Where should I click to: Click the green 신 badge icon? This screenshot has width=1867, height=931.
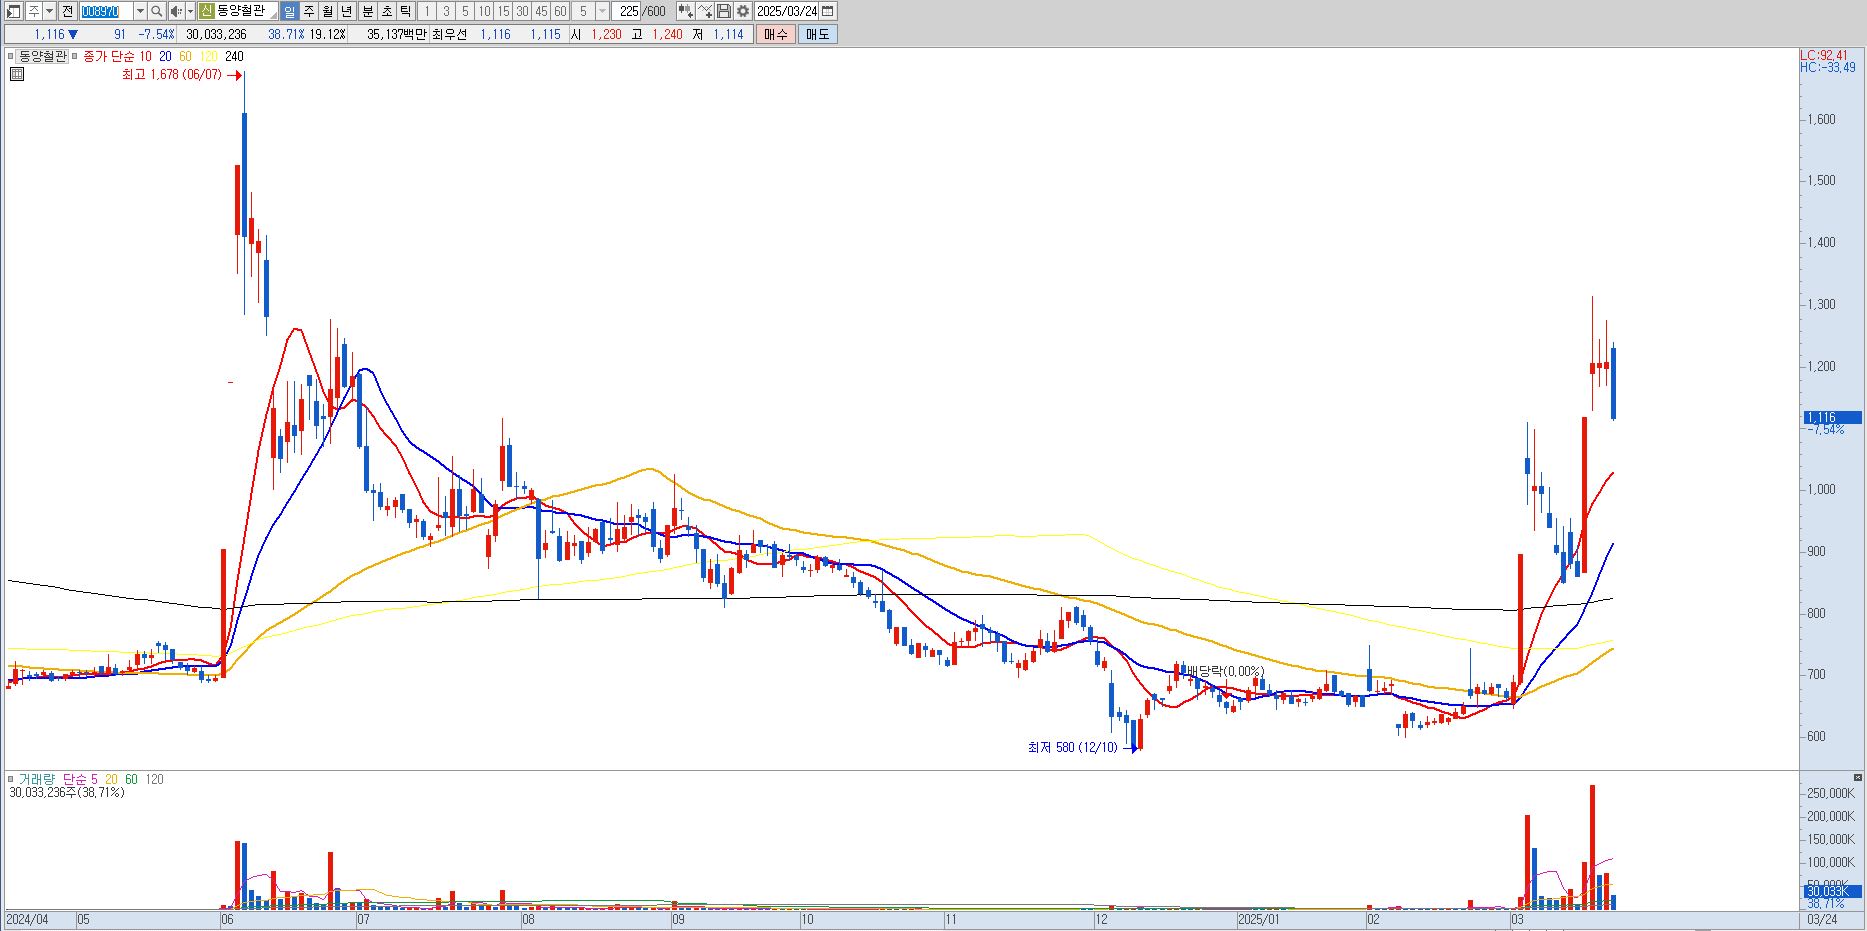pos(206,11)
